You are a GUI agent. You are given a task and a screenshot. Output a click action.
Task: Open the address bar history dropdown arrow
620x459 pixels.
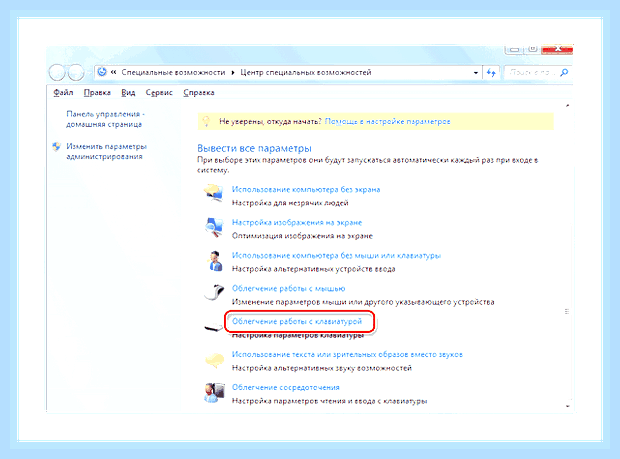point(476,73)
